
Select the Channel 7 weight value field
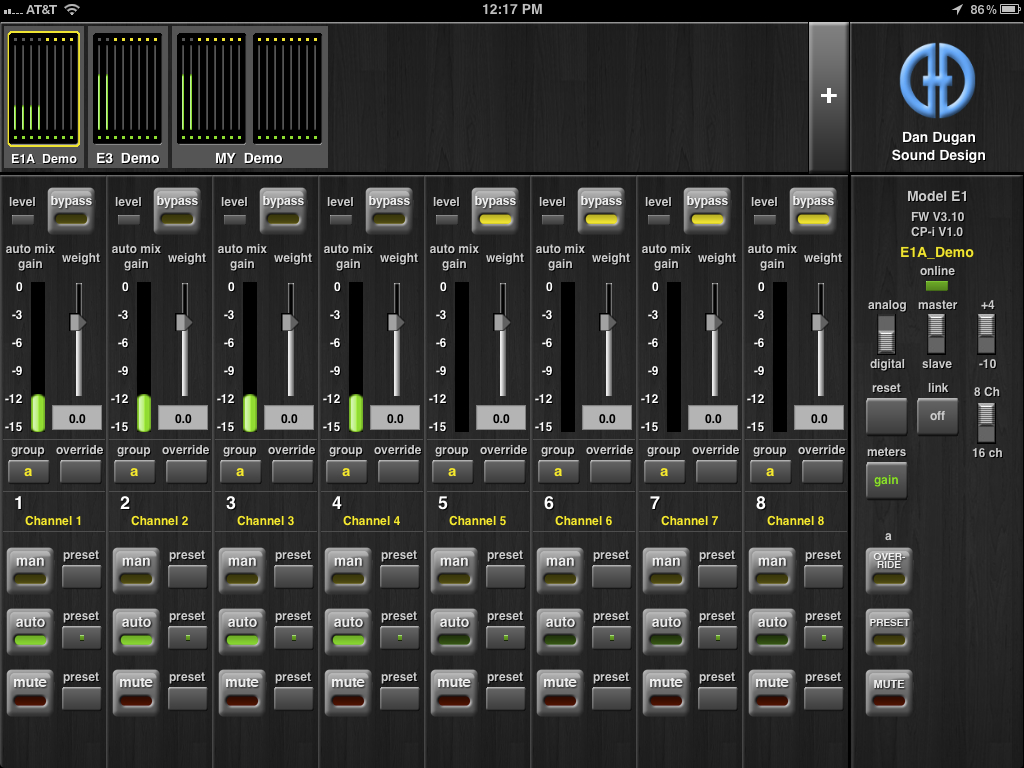pyautogui.click(x=713, y=418)
